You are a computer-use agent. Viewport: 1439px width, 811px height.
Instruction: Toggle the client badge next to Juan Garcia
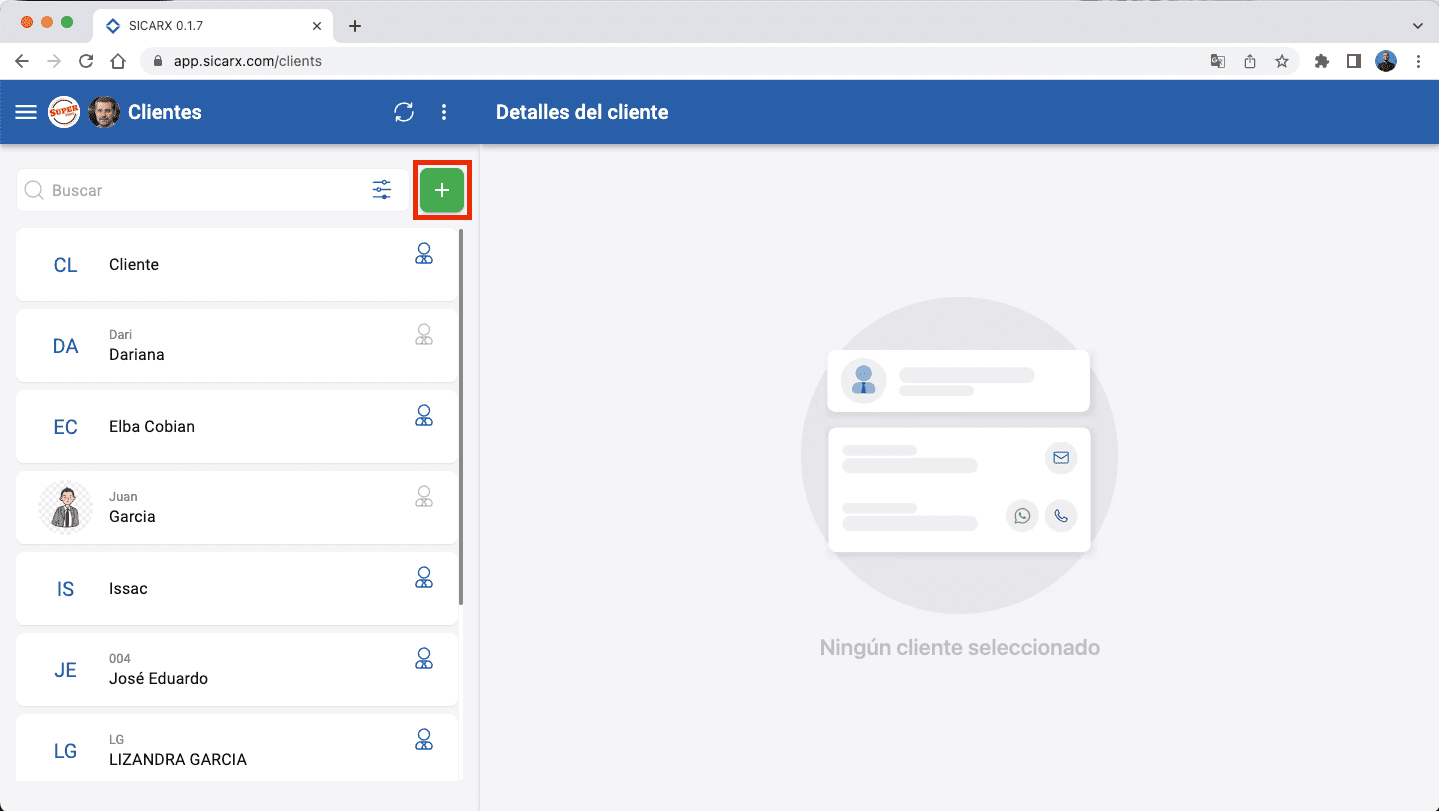423,496
